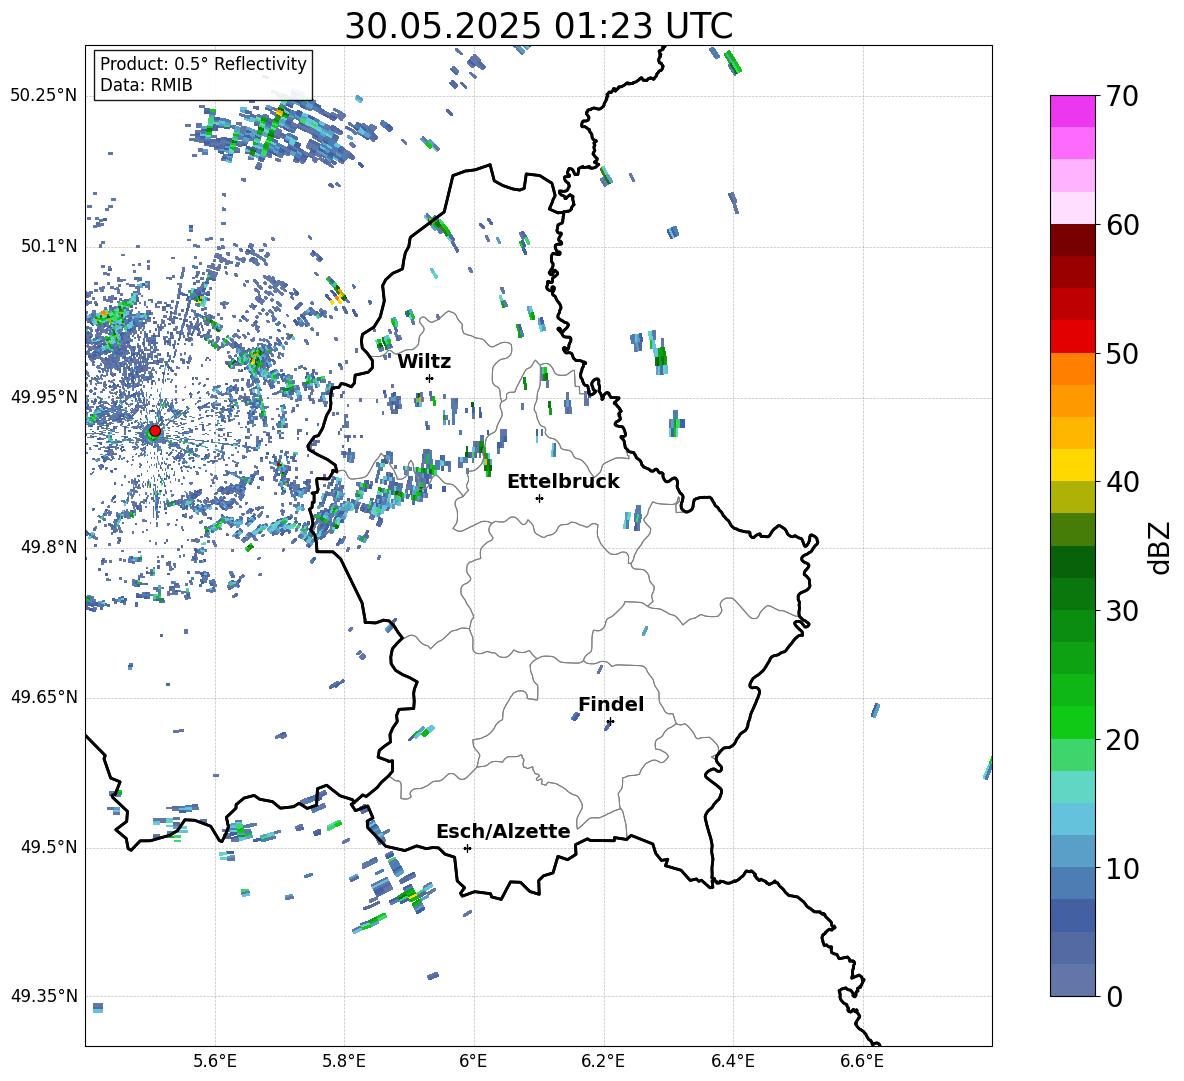Click the 'Data: RMIB' text
The width and height of the screenshot is (1184, 1081).
tap(146, 85)
